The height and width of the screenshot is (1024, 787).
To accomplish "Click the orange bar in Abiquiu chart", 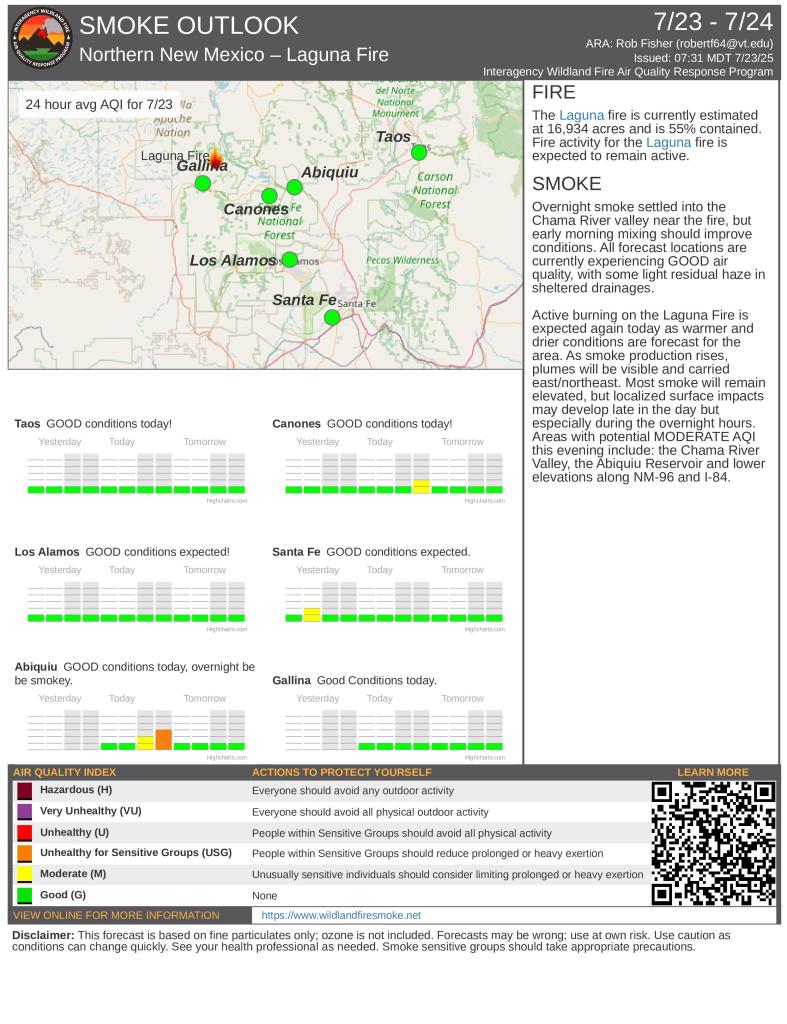I will (164, 740).
